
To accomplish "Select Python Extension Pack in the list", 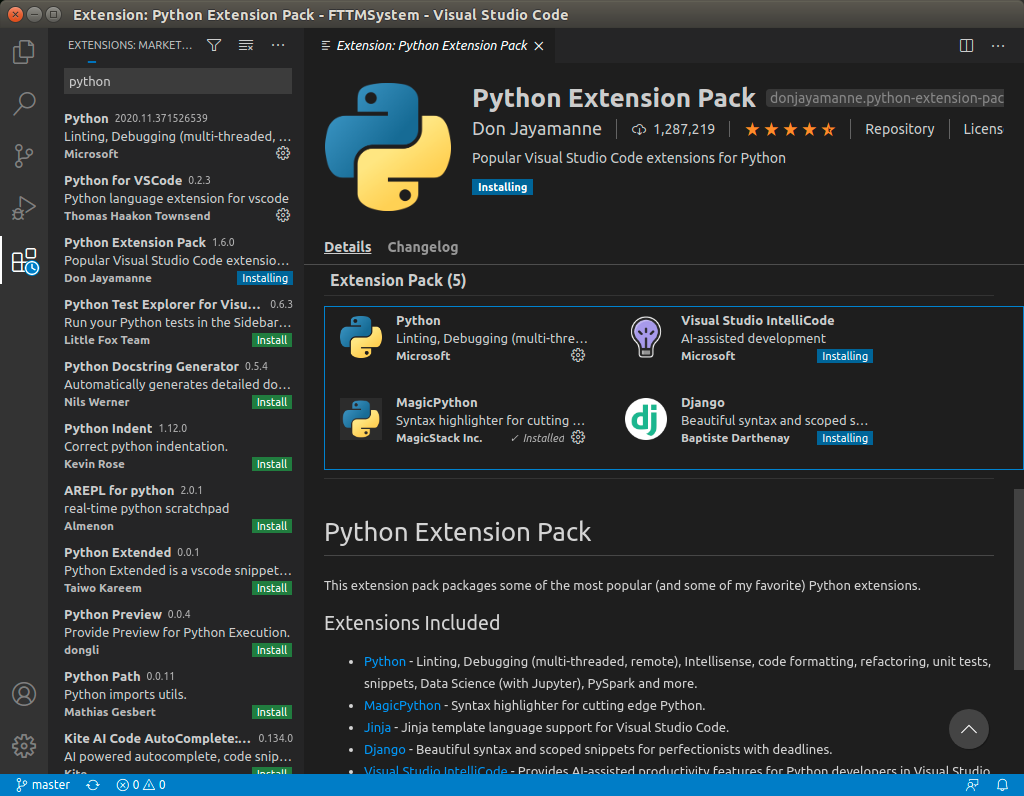I will (x=178, y=260).
